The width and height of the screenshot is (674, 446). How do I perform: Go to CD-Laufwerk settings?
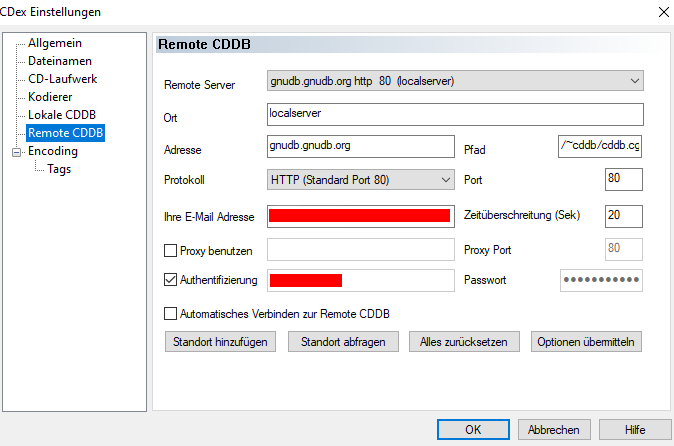[62, 79]
